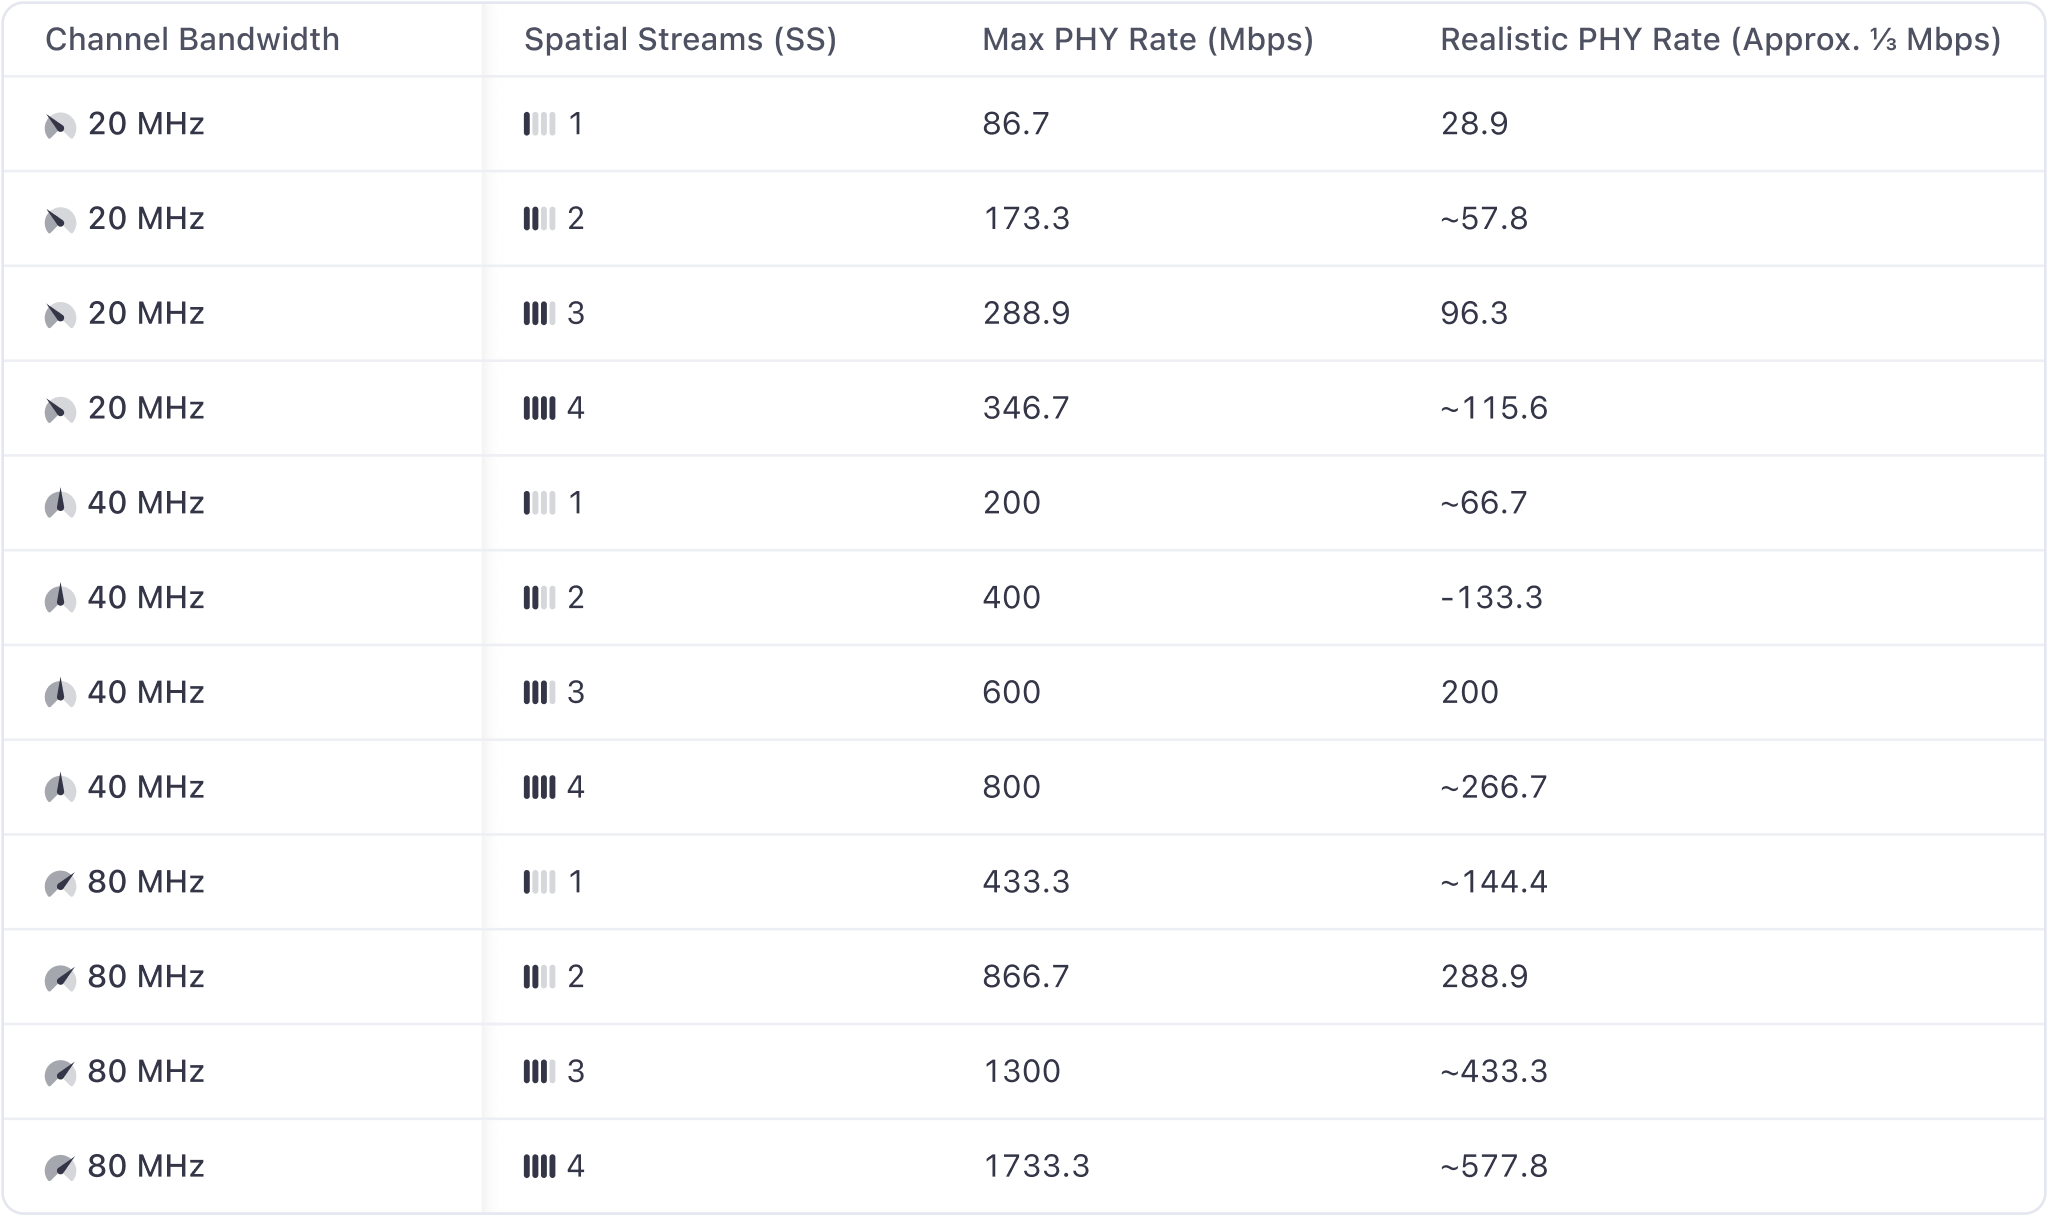Click the 288.9 value in the Max PHY column
Viewport: 2048px width, 1216px height.
tap(1026, 313)
